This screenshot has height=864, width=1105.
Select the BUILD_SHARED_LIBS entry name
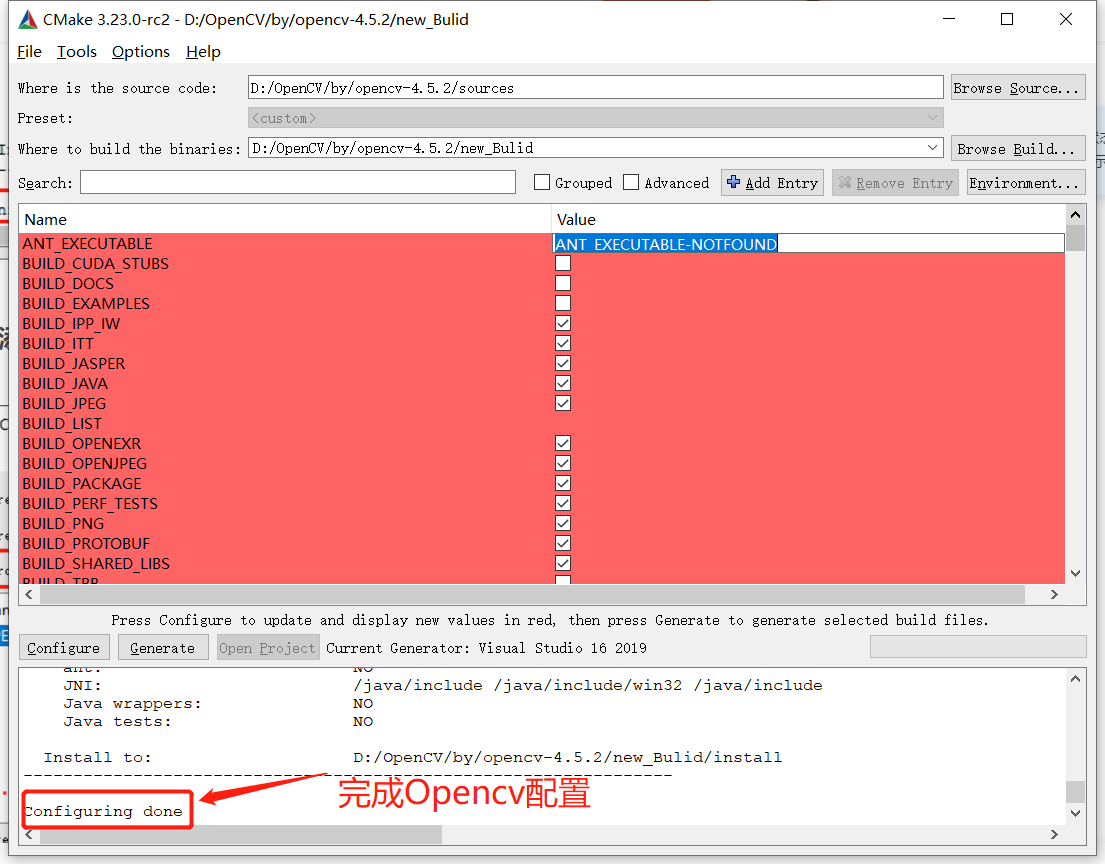[96, 564]
